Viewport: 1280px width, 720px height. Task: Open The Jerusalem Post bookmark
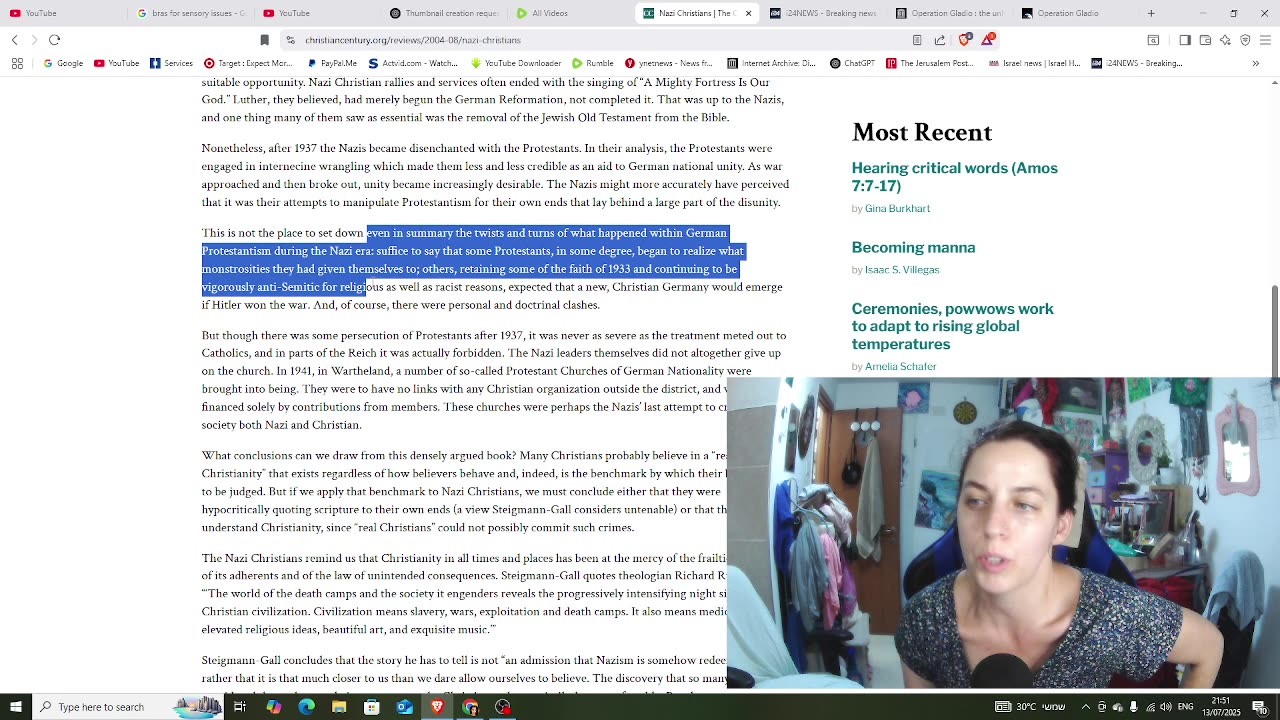pos(929,63)
